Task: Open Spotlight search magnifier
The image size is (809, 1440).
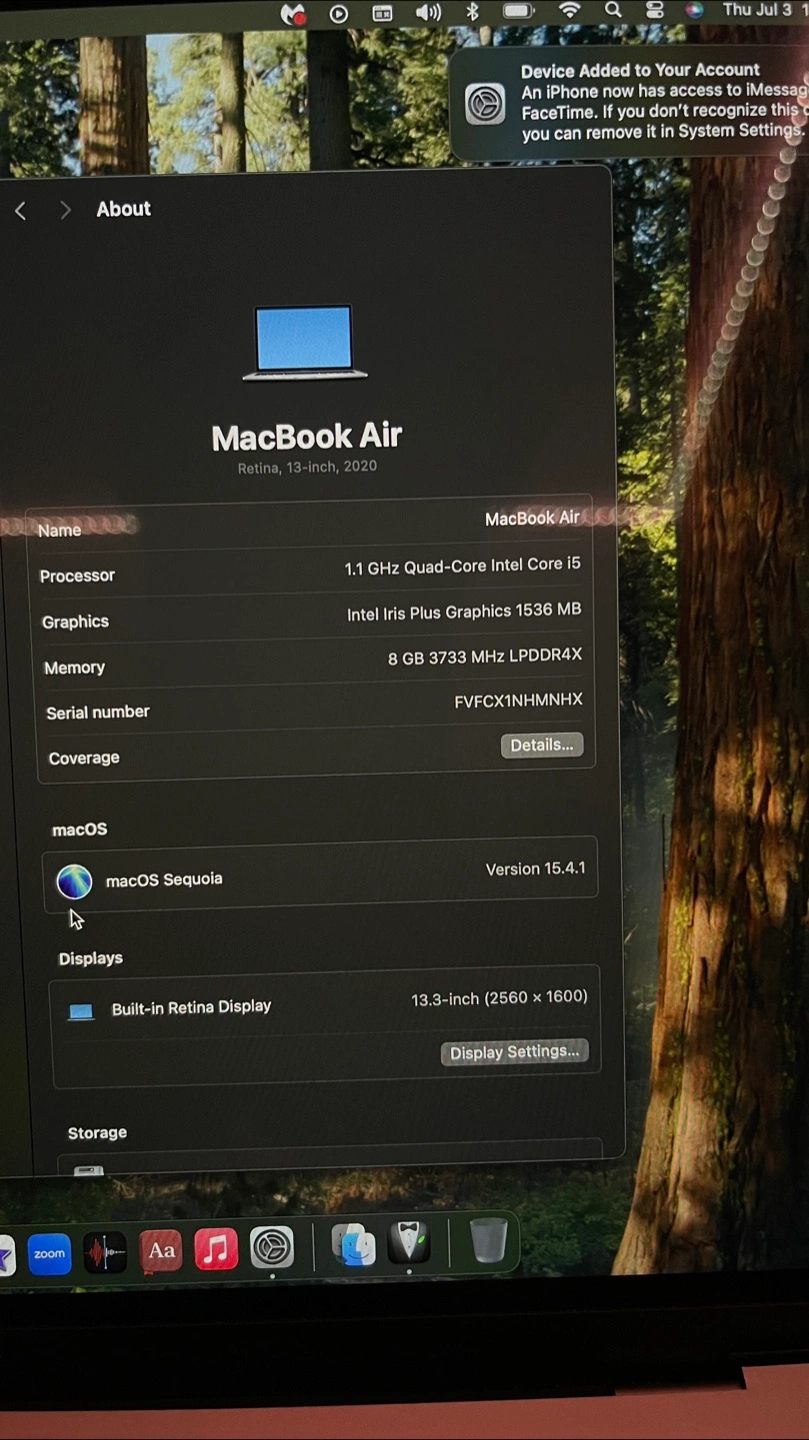Action: [613, 10]
